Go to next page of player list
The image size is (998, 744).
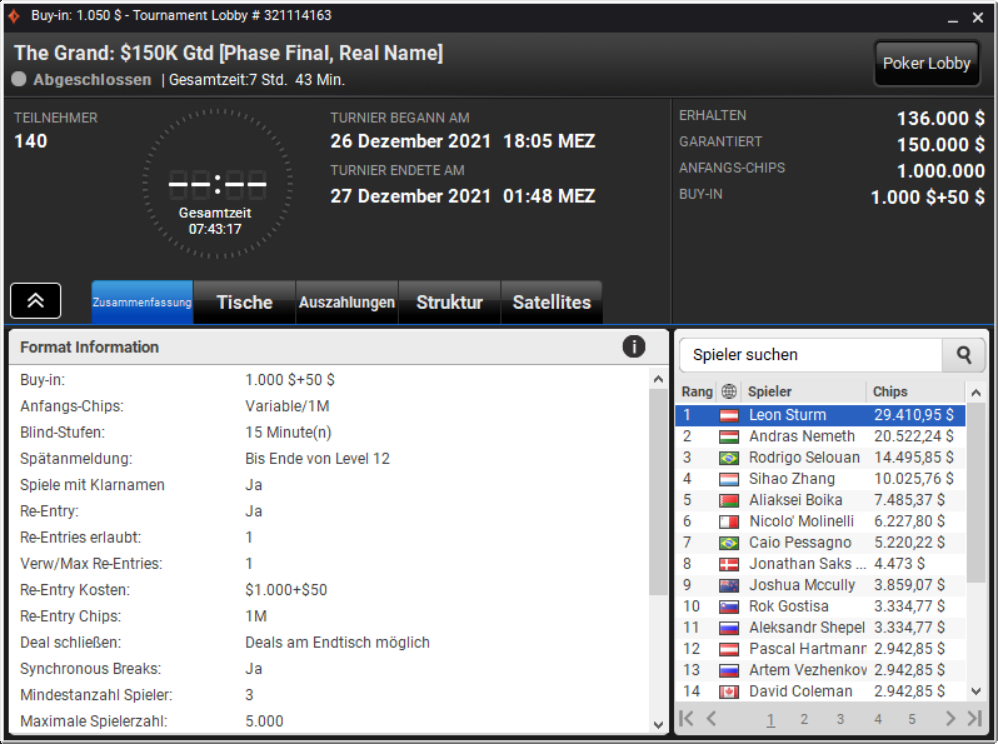(x=950, y=719)
